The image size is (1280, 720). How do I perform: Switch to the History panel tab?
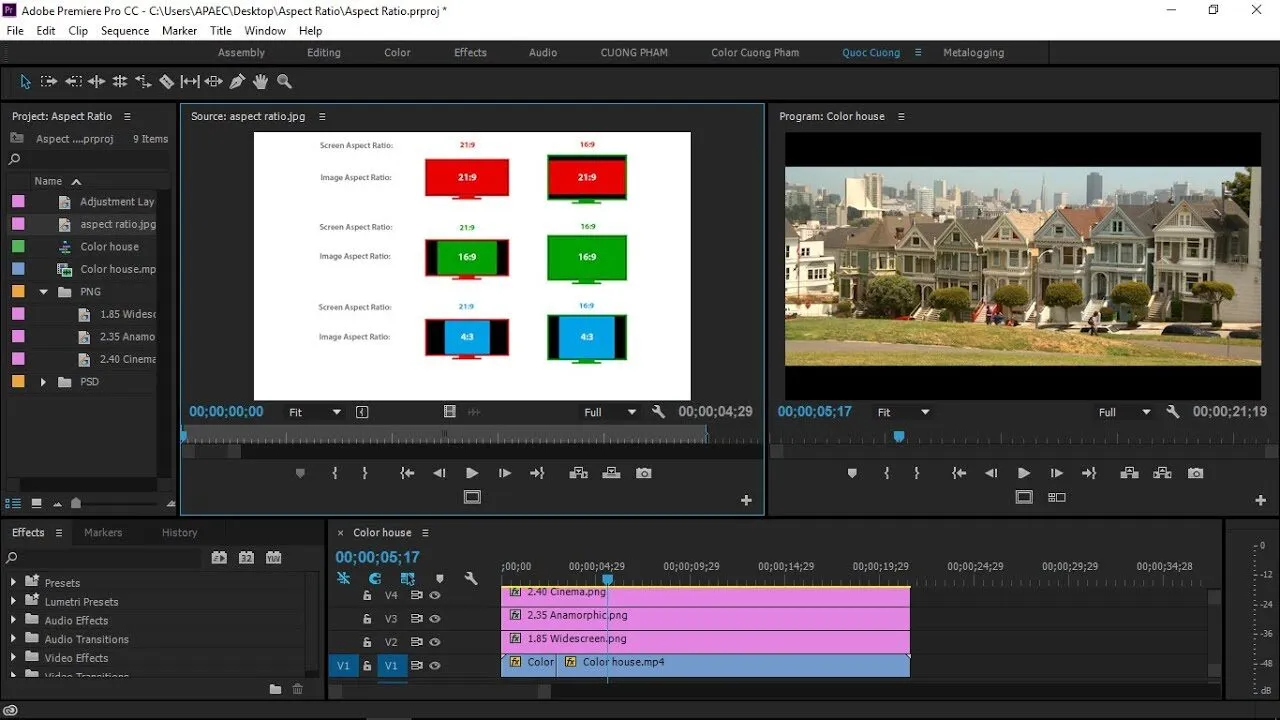180,533
